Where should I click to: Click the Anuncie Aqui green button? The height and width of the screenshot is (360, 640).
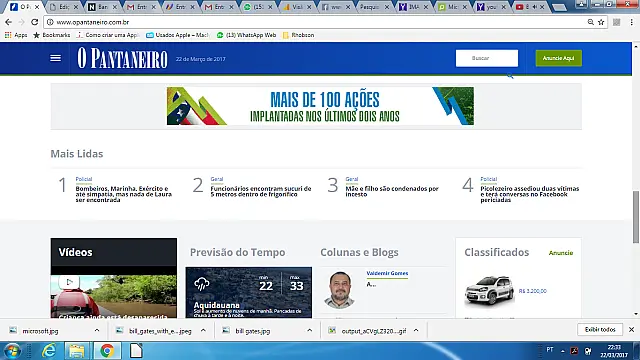click(558, 58)
